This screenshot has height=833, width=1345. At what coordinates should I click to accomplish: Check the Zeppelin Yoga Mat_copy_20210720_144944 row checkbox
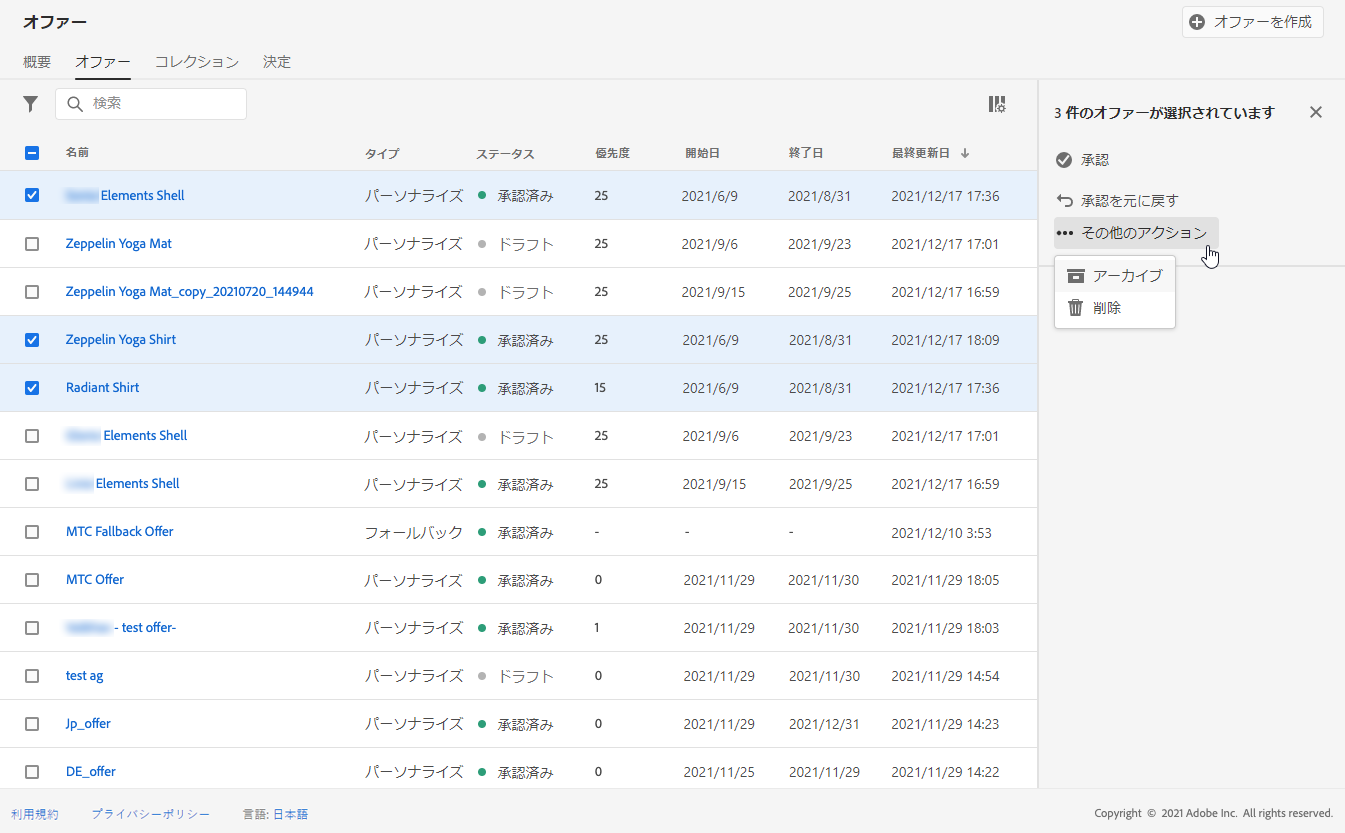tap(32, 292)
